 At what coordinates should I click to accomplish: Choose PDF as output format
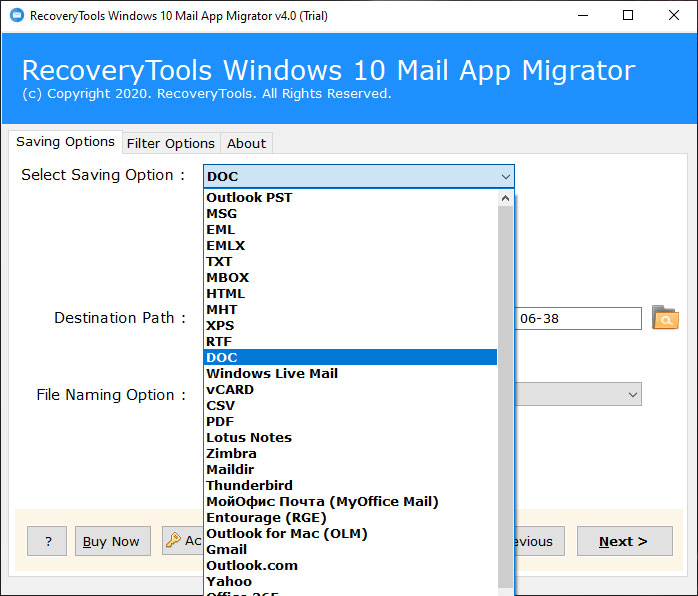tap(350, 422)
